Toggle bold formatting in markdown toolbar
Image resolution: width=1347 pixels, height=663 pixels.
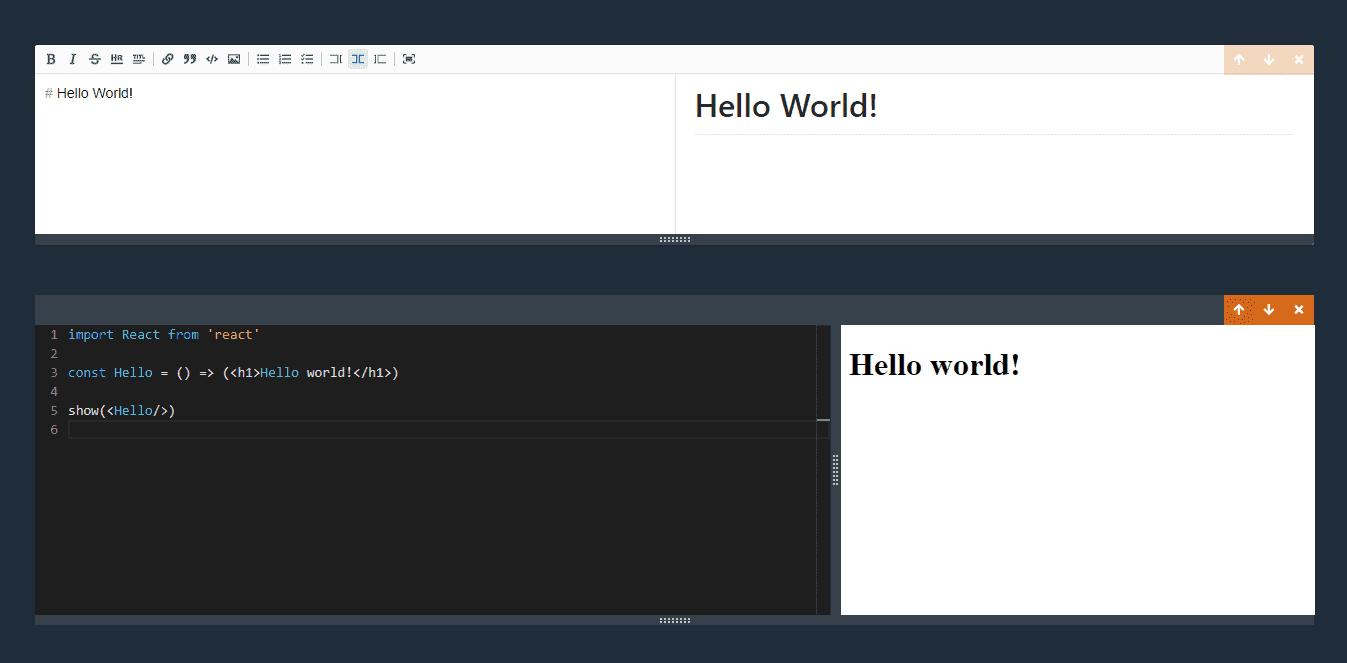(x=51, y=59)
